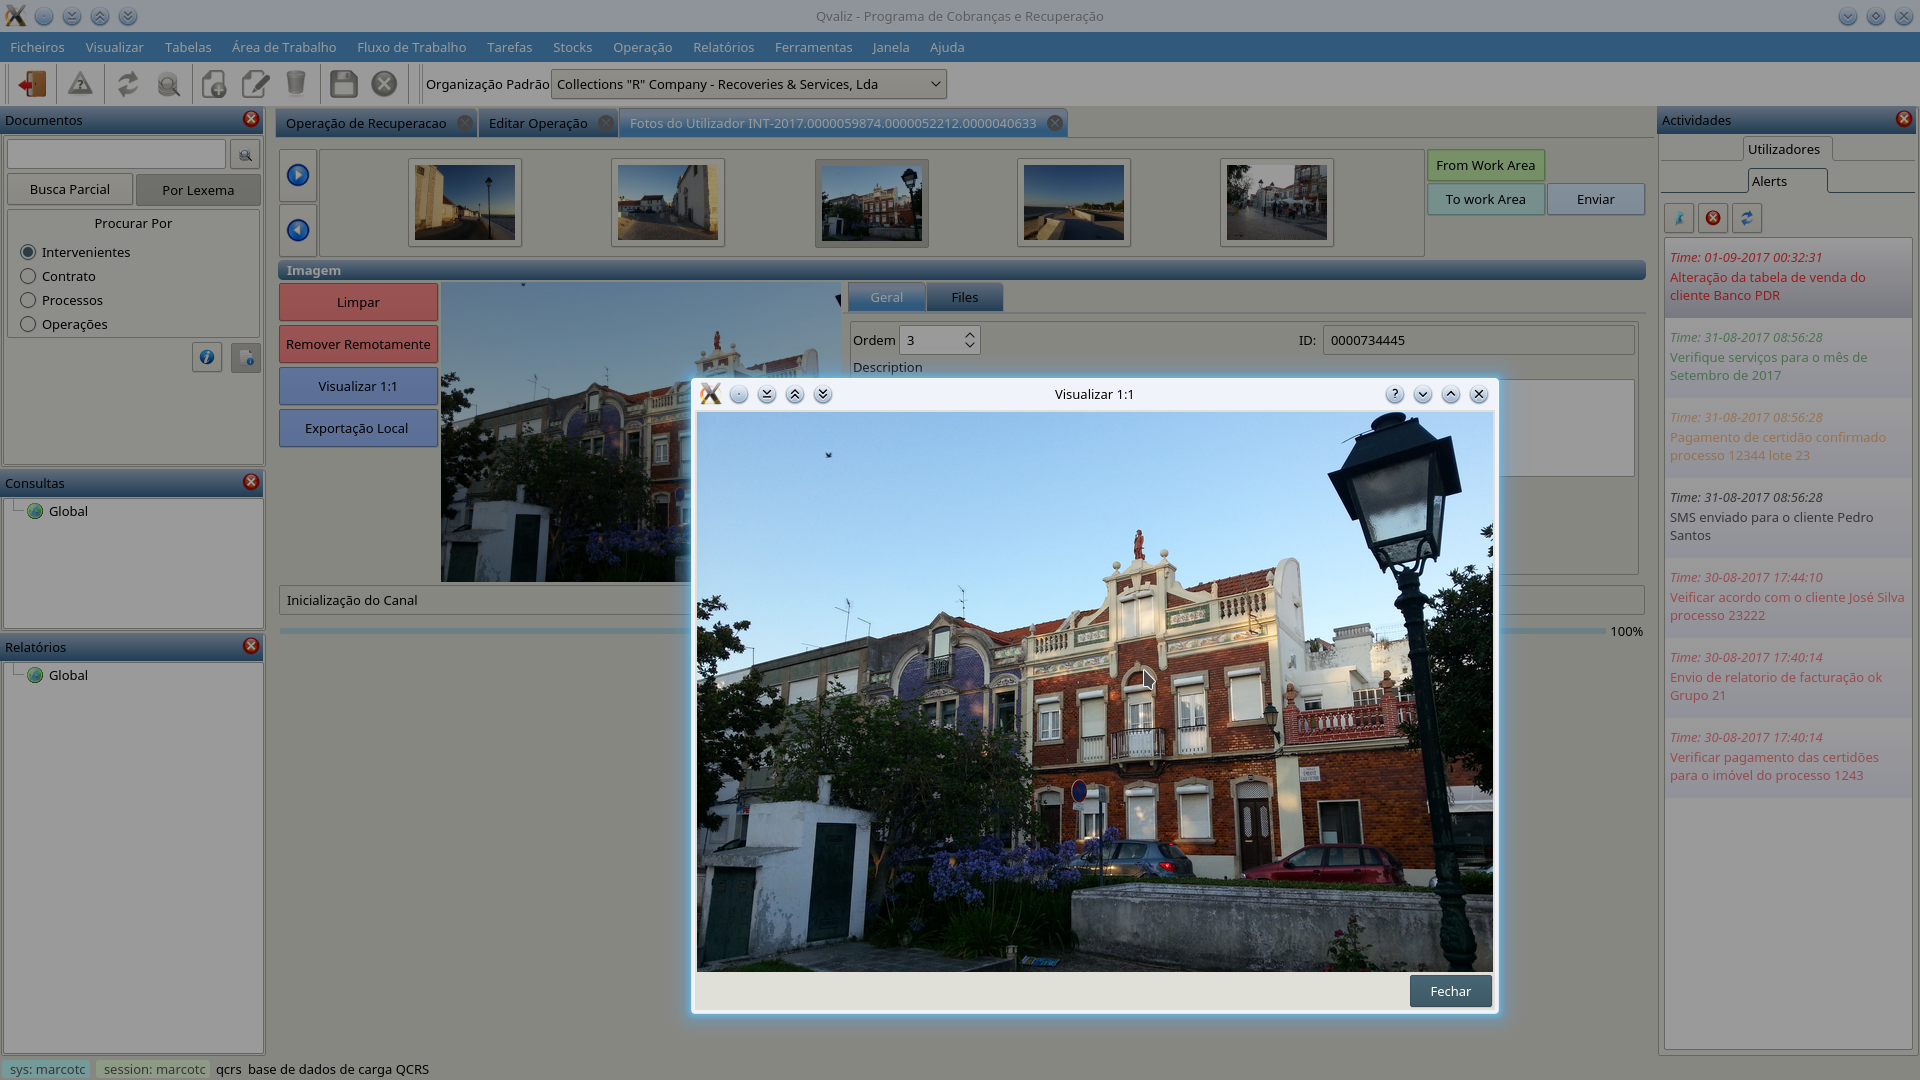Click the trash bin toolbar icon
Screen dimensions: 1920x1080
tap(296, 84)
